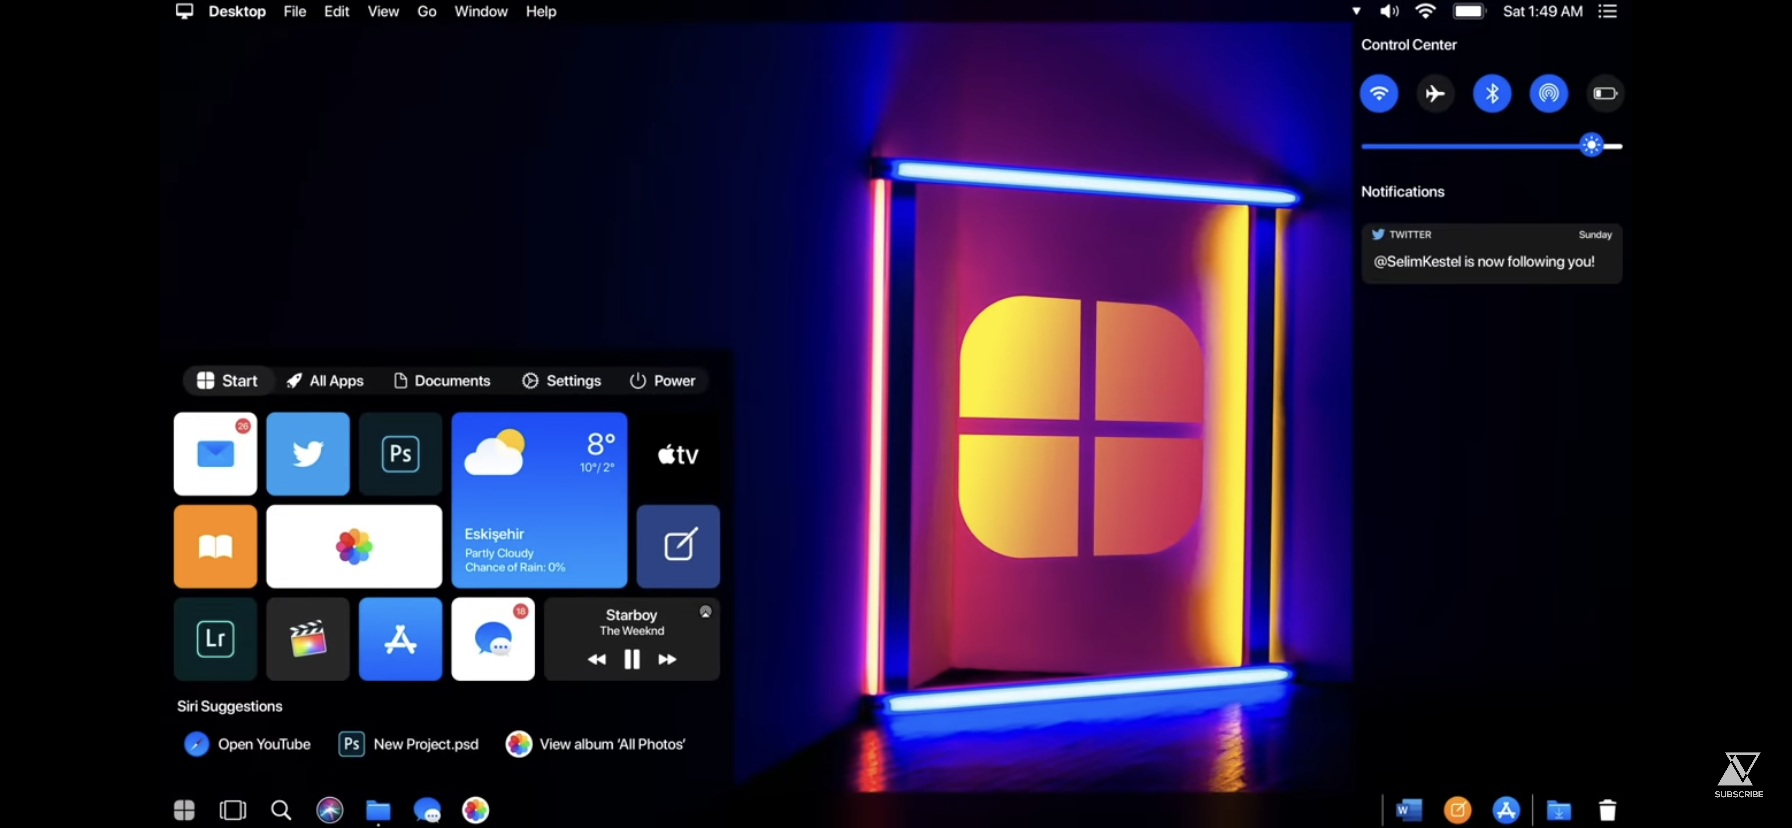The height and width of the screenshot is (828, 1792).
Task: Toggle Wi-Fi in Control Center
Action: [x=1379, y=94]
